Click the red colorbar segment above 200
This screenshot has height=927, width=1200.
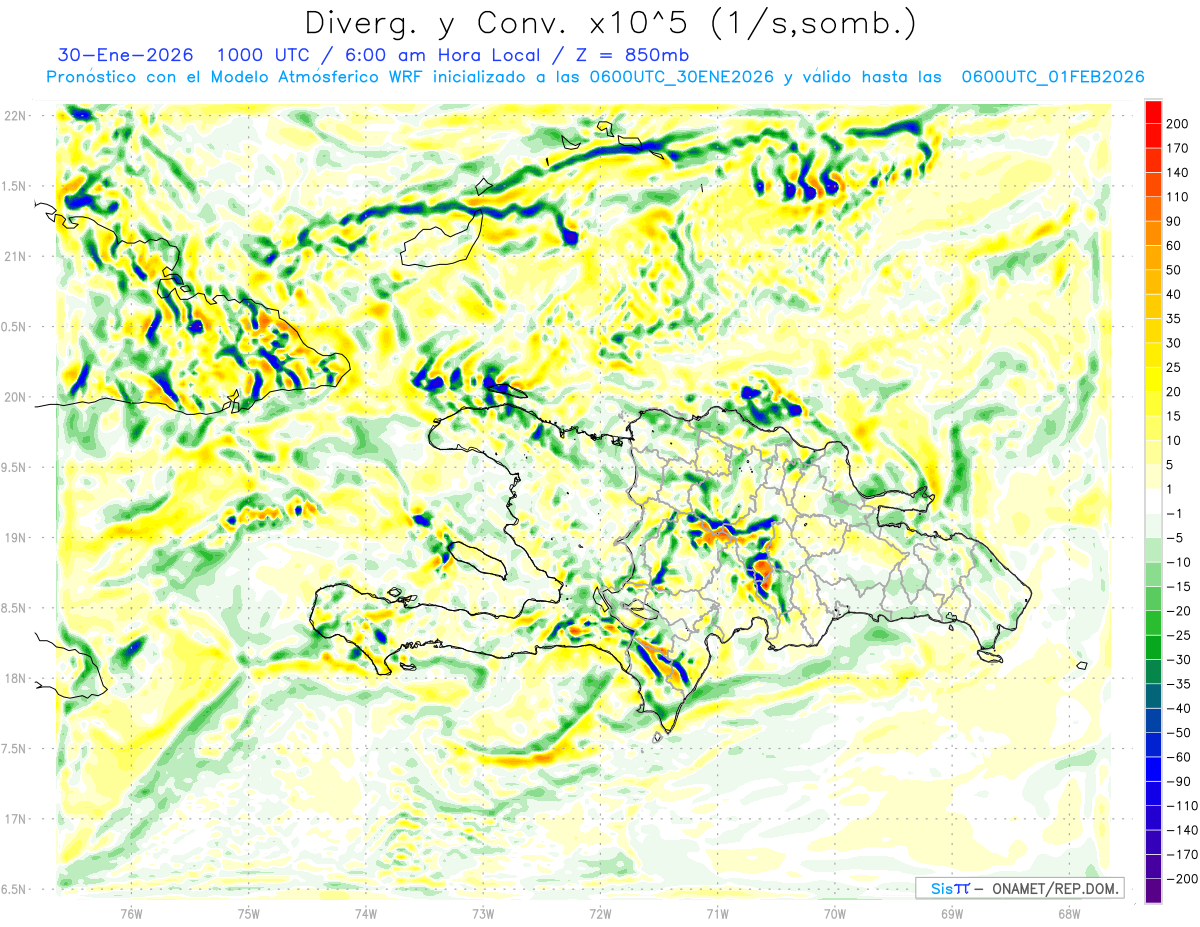1153,112
